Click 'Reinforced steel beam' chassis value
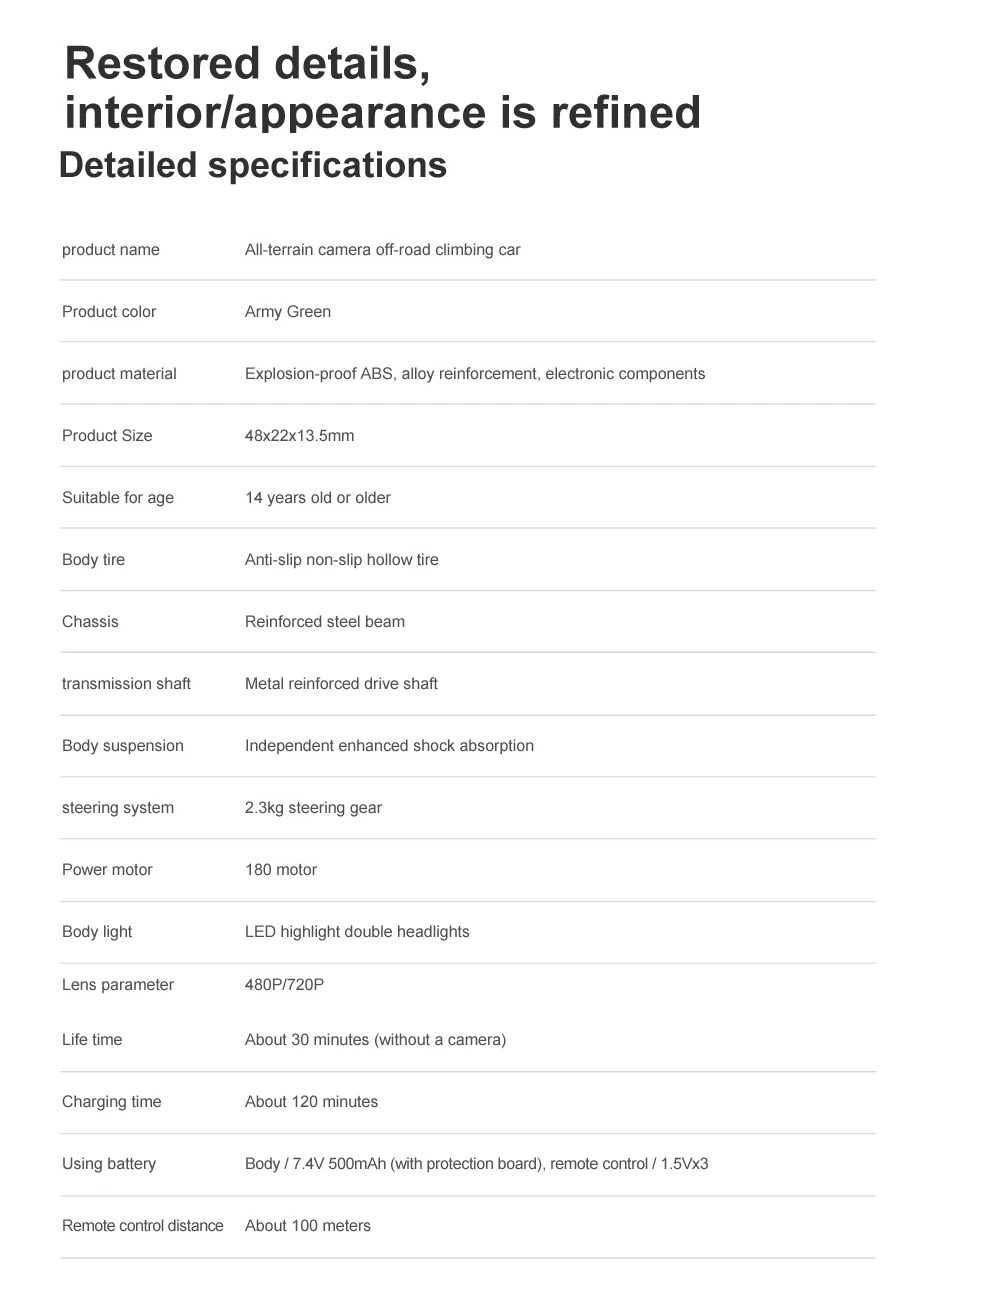Viewport: 1000px width, 1300px height. 325,622
